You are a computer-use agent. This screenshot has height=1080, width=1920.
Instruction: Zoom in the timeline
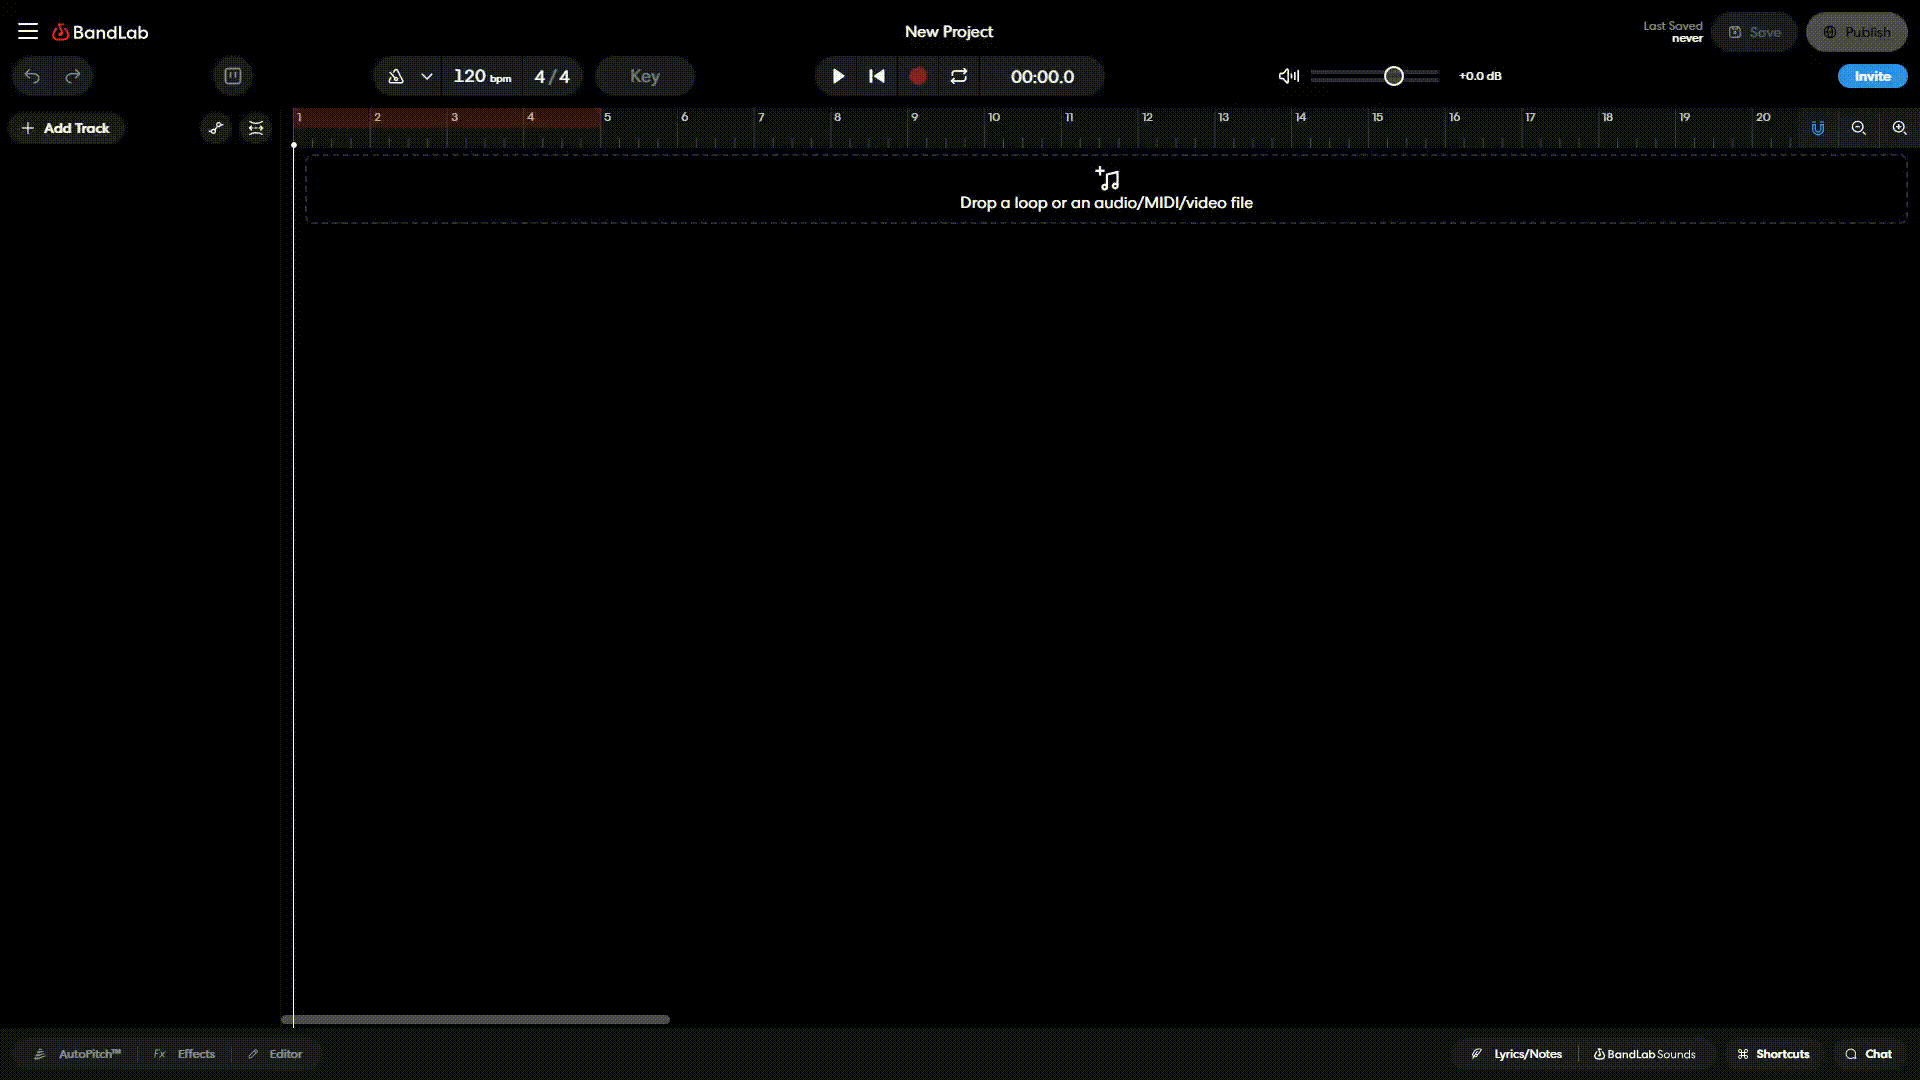point(1900,128)
